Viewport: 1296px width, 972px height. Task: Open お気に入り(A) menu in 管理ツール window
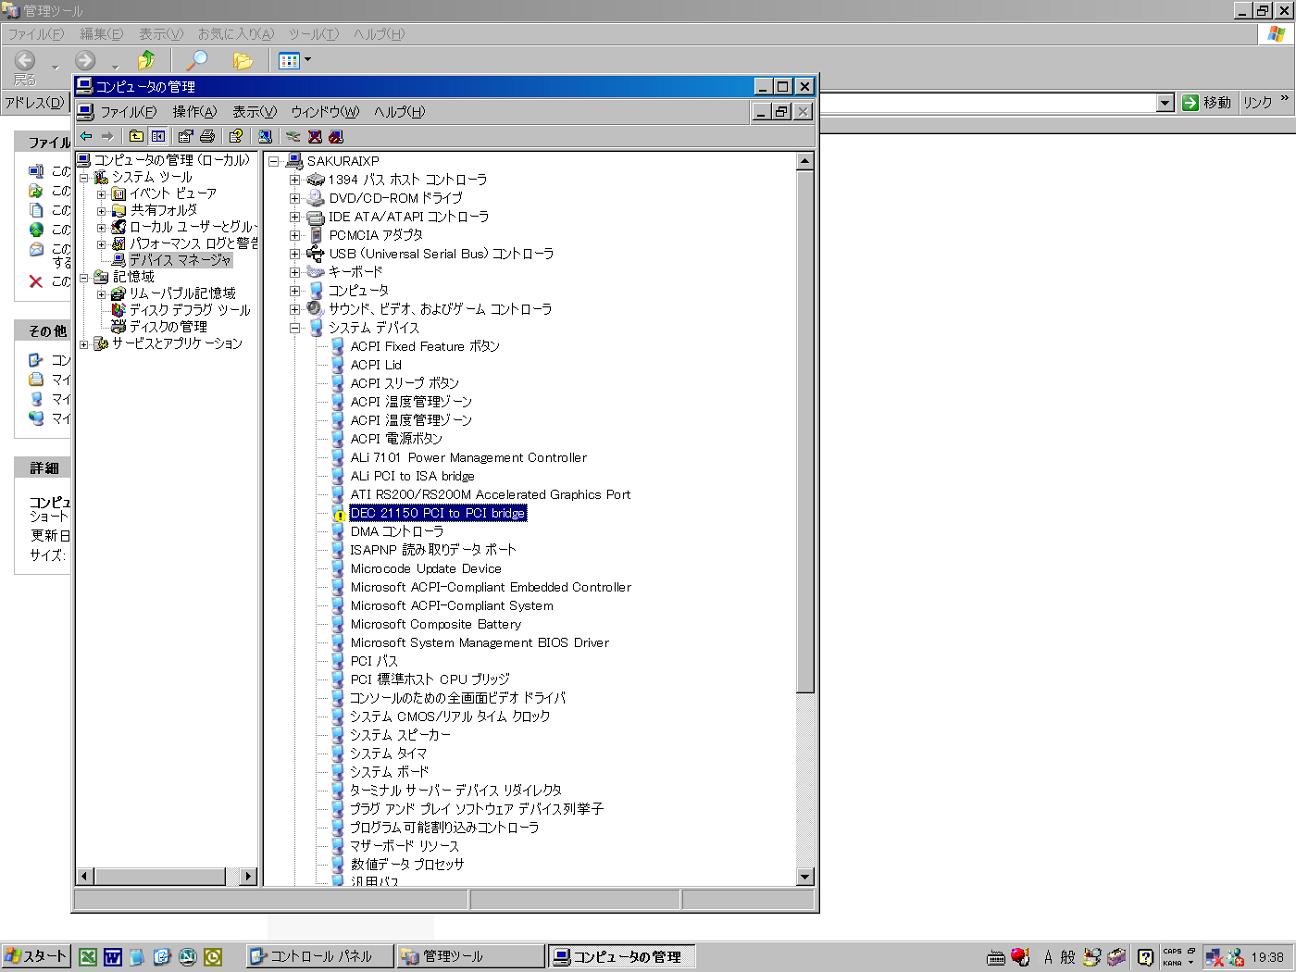[x=235, y=34]
